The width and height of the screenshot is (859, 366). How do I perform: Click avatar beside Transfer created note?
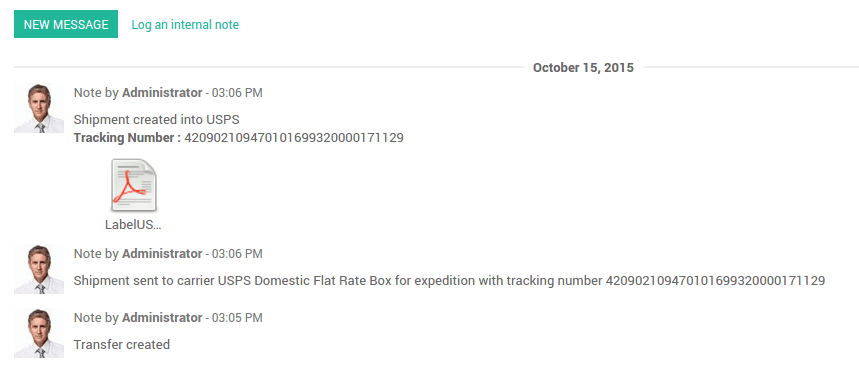click(x=39, y=333)
